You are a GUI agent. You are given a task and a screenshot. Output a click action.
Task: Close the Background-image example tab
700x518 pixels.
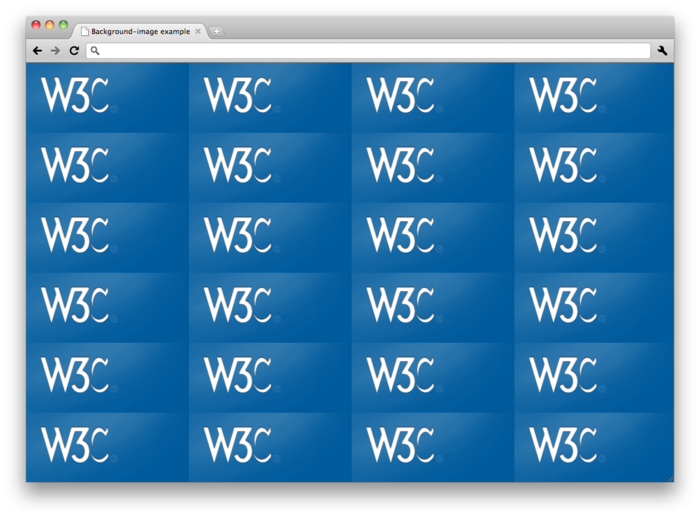pos(198,31)
